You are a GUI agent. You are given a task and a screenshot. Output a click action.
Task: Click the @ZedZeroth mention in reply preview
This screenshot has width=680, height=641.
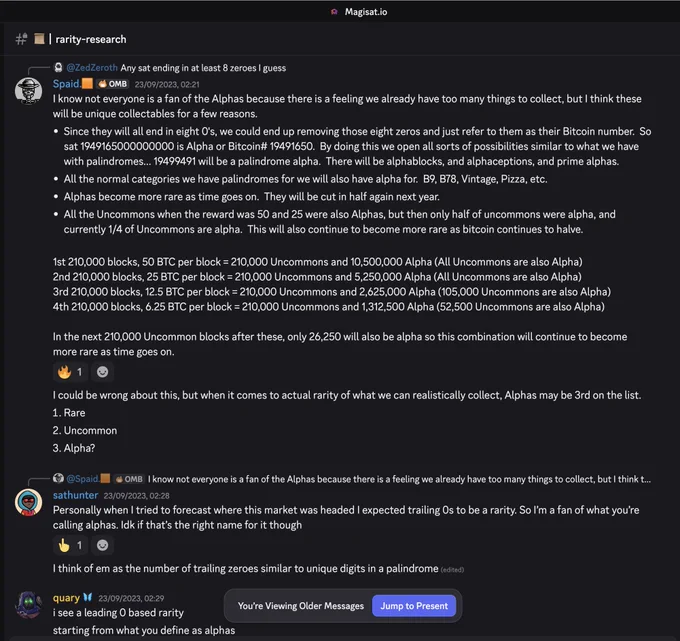pyautogui.click(x=92, y=68)
